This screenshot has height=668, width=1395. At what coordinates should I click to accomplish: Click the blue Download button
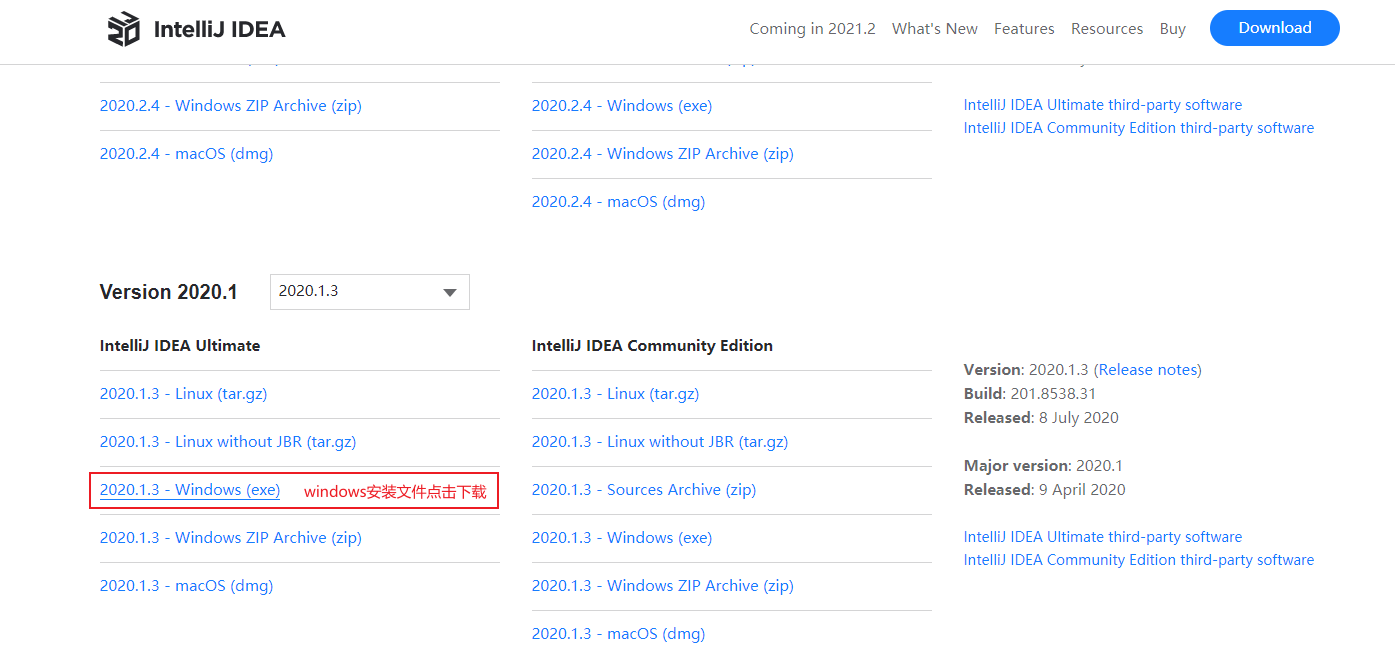point(1275,28)
